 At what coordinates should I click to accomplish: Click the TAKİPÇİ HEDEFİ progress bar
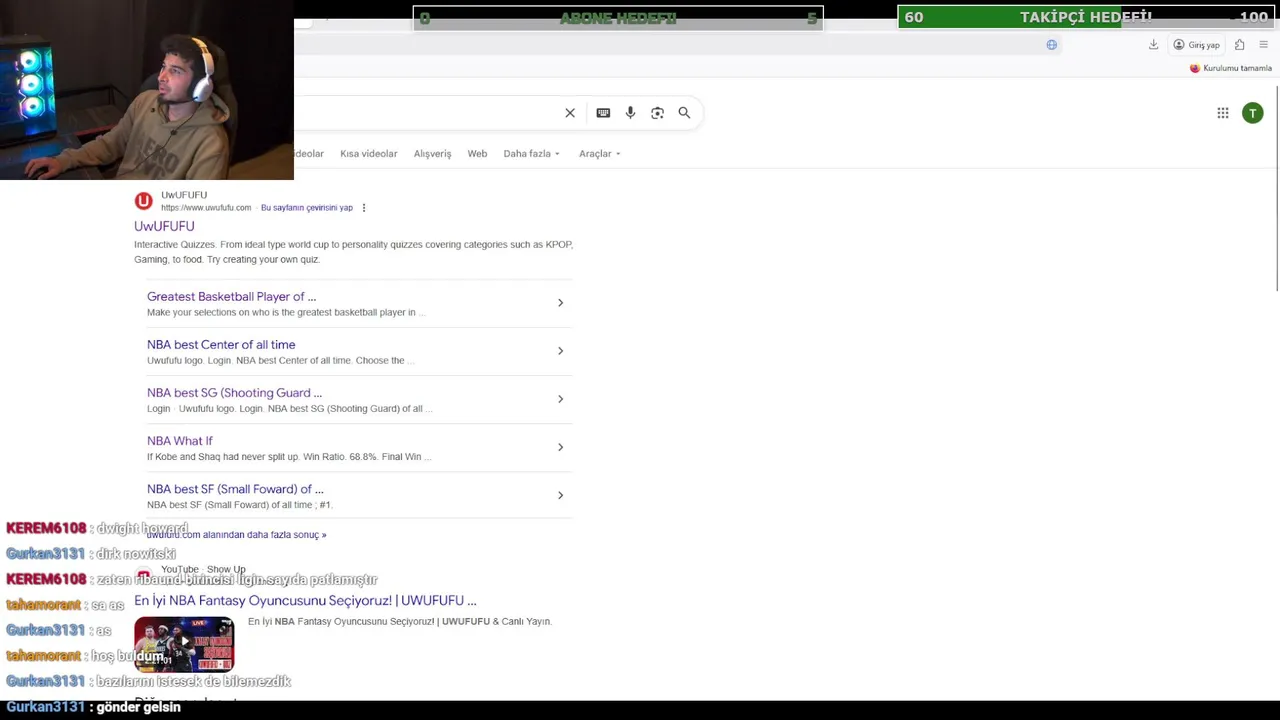pyautogui.click(x=1085, y=17)
